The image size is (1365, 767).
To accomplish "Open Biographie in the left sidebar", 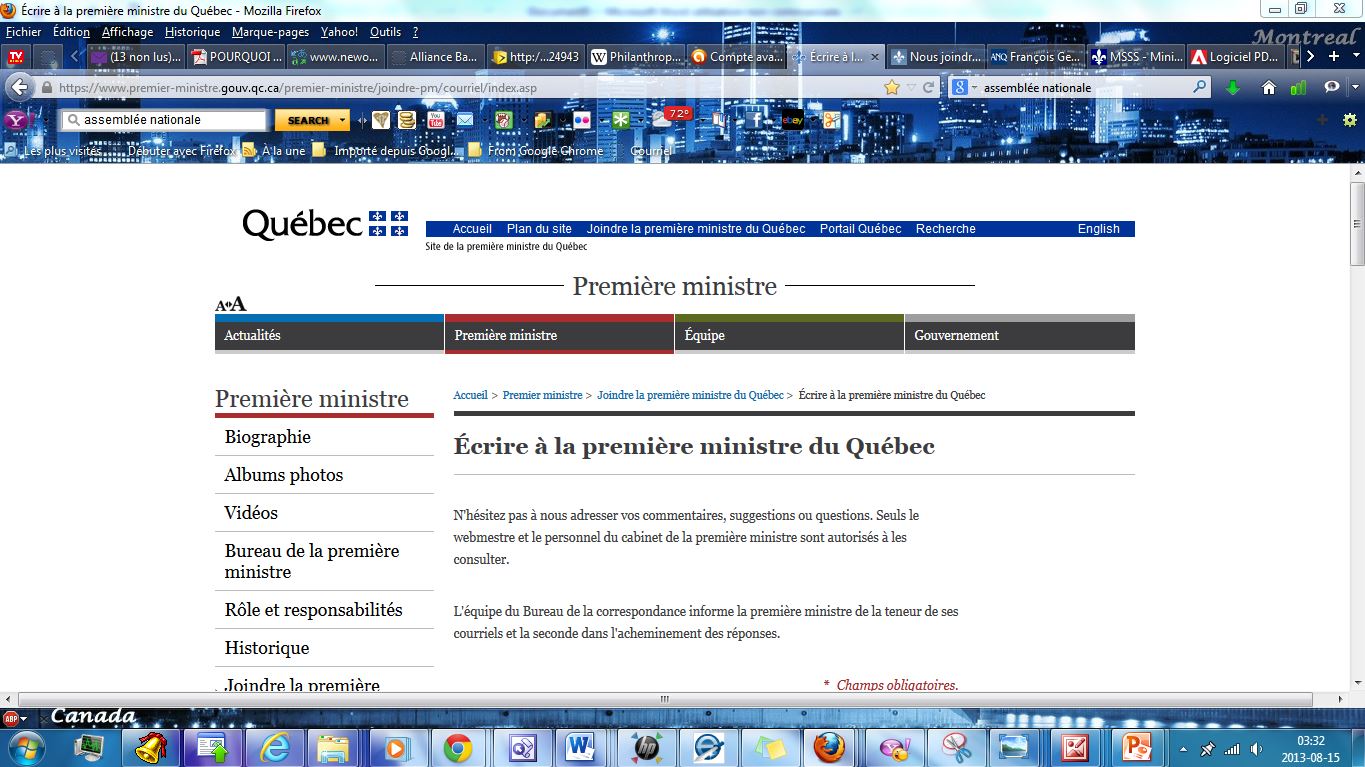I will point(268,437).
